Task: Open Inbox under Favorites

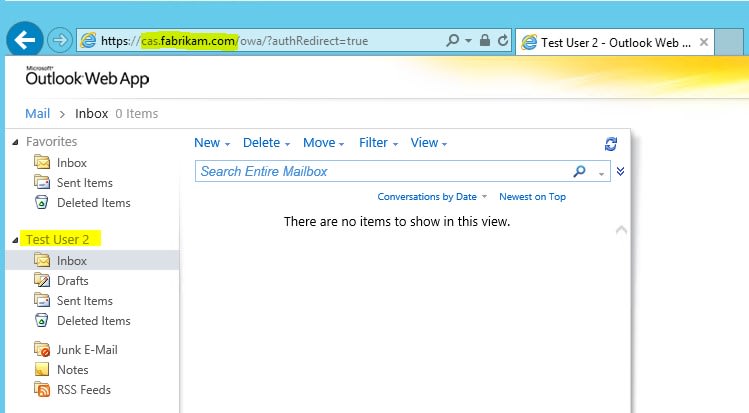Action: point(72,163)
